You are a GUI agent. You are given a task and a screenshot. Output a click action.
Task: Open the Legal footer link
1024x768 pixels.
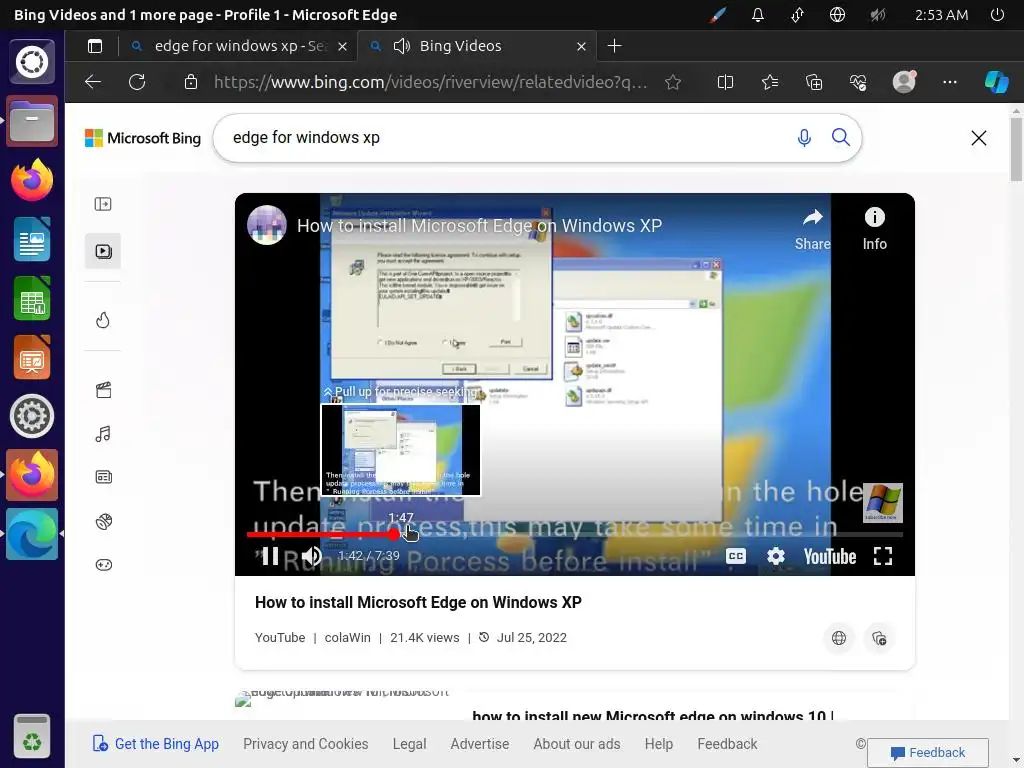409,744
